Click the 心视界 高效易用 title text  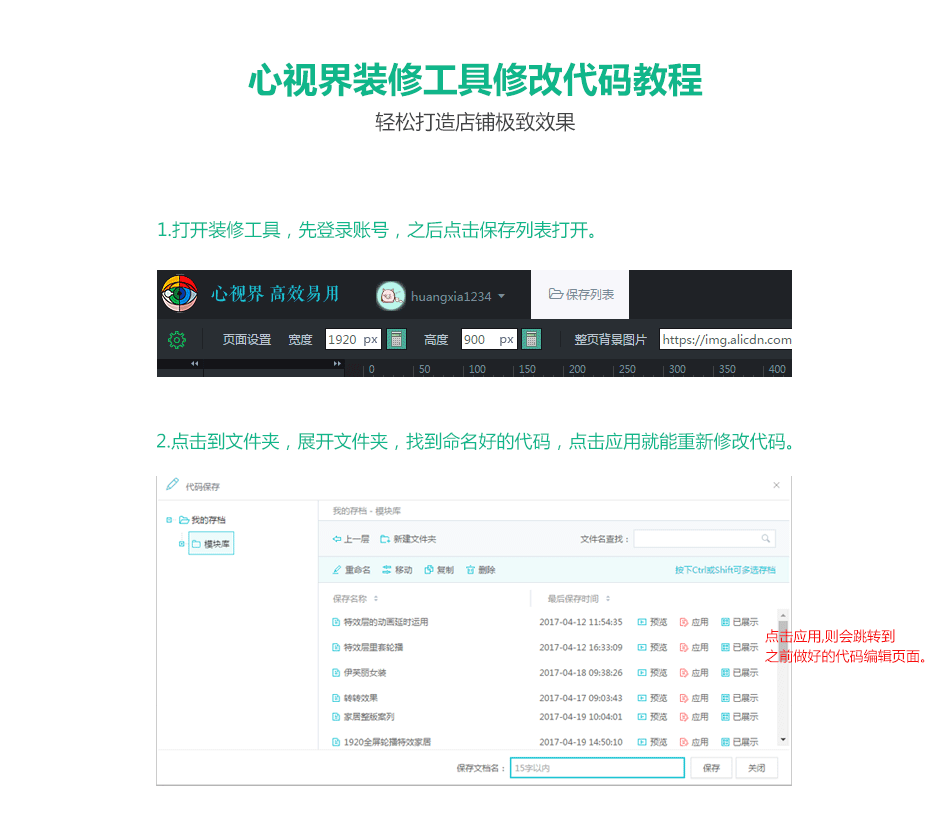click(275, 294)
